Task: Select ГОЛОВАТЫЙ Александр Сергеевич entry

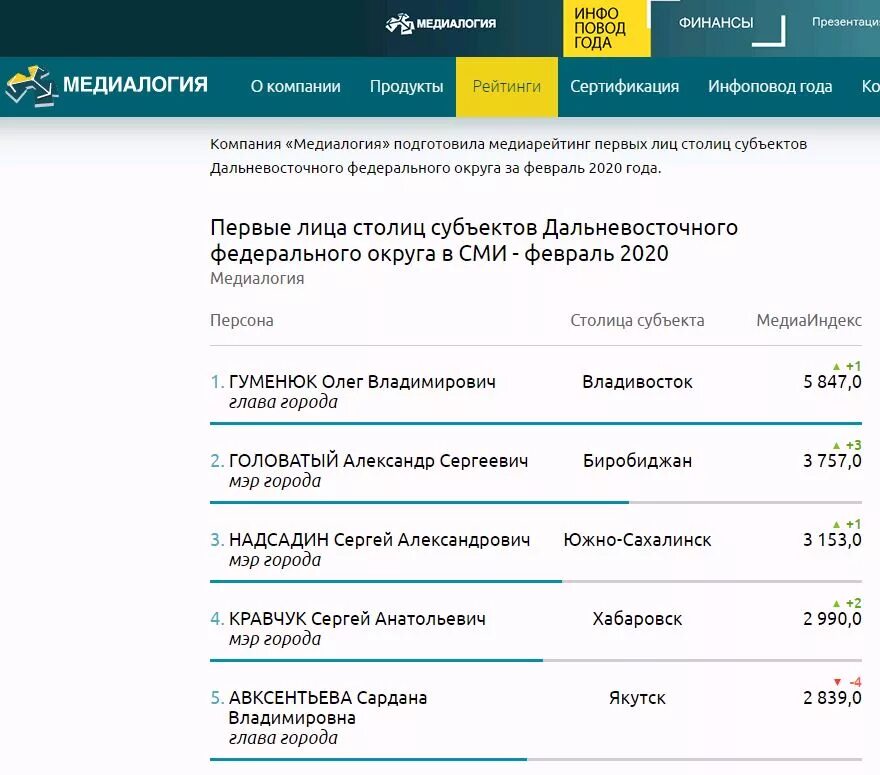Action: (378, 461)
